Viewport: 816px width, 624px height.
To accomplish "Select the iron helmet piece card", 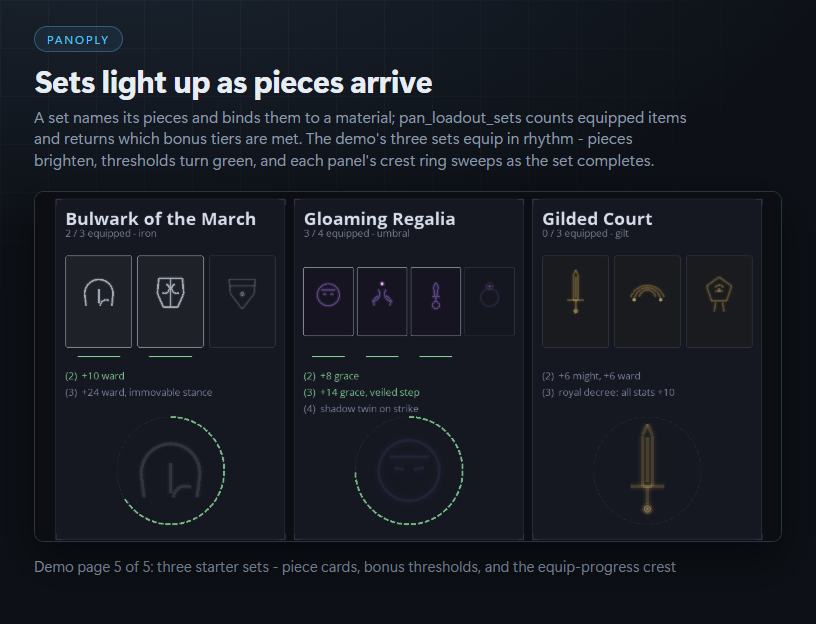I will [98, 301].
